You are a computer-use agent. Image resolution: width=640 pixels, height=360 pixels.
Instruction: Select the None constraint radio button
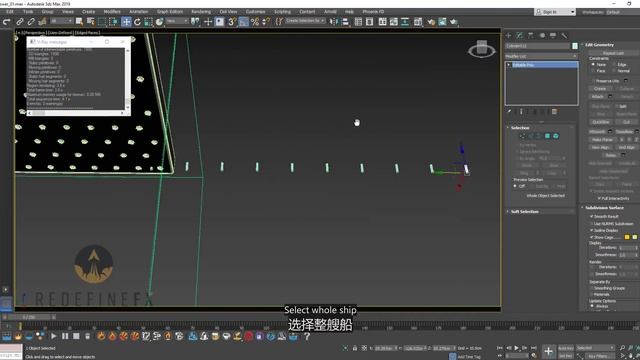point(593,64)
